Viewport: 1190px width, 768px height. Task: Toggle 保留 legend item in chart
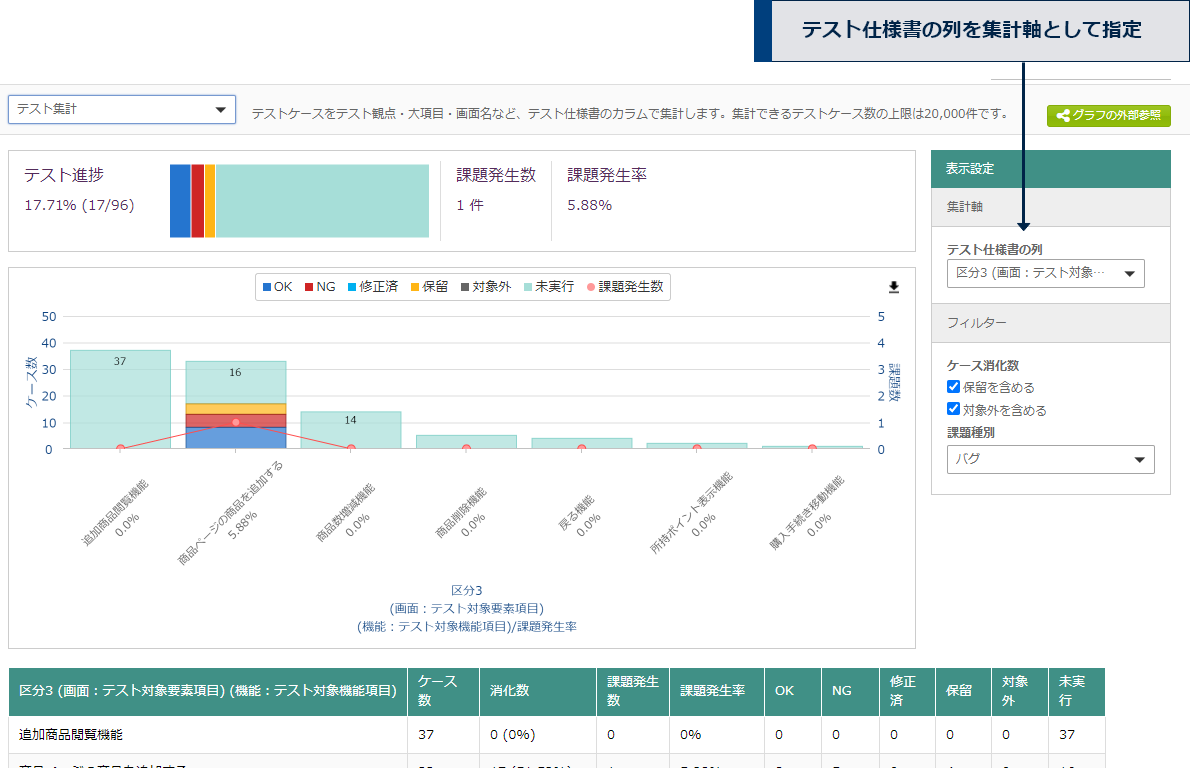pos(429,287)
